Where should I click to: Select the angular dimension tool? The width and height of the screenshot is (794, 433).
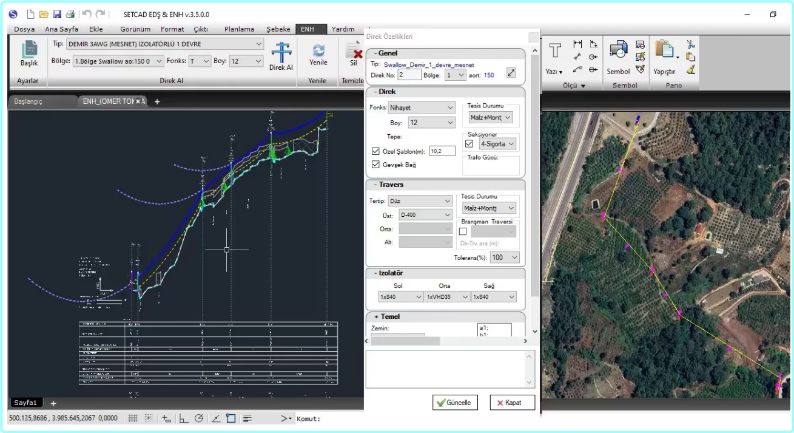(593, 44)
